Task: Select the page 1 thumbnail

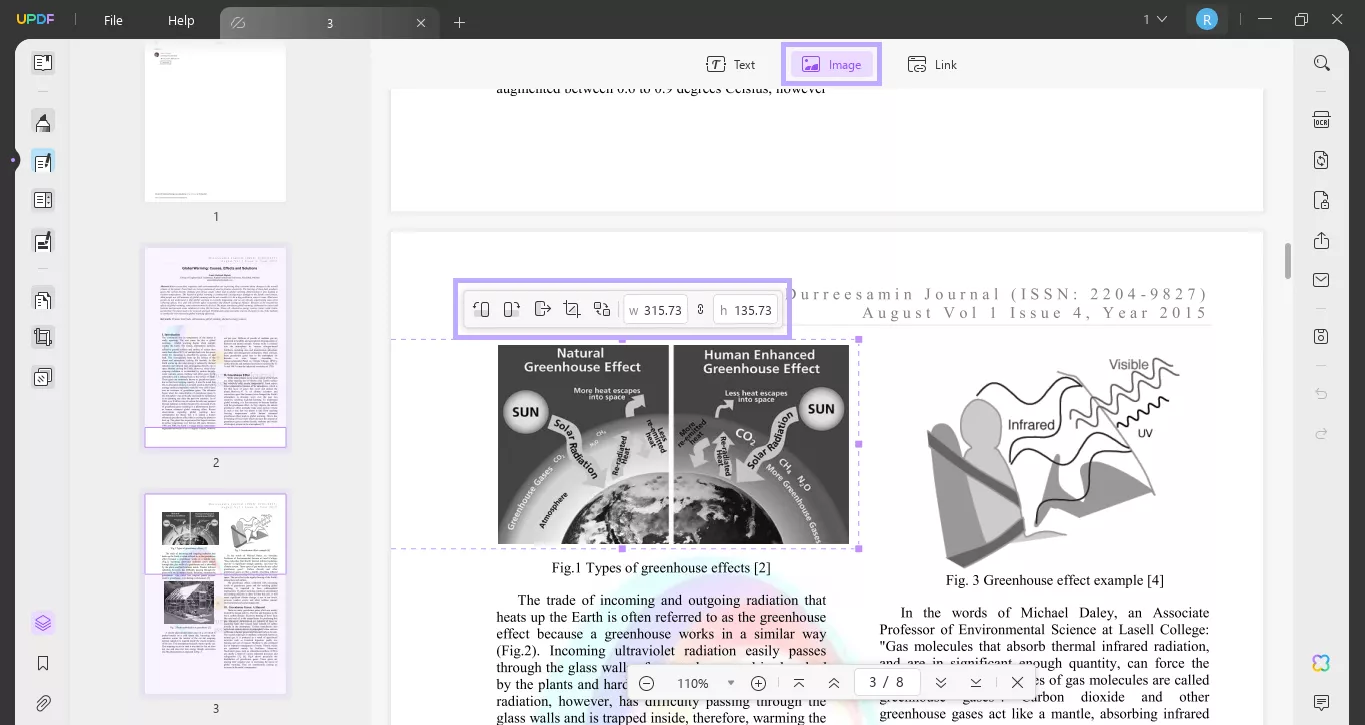Action: tap(215, 120)
